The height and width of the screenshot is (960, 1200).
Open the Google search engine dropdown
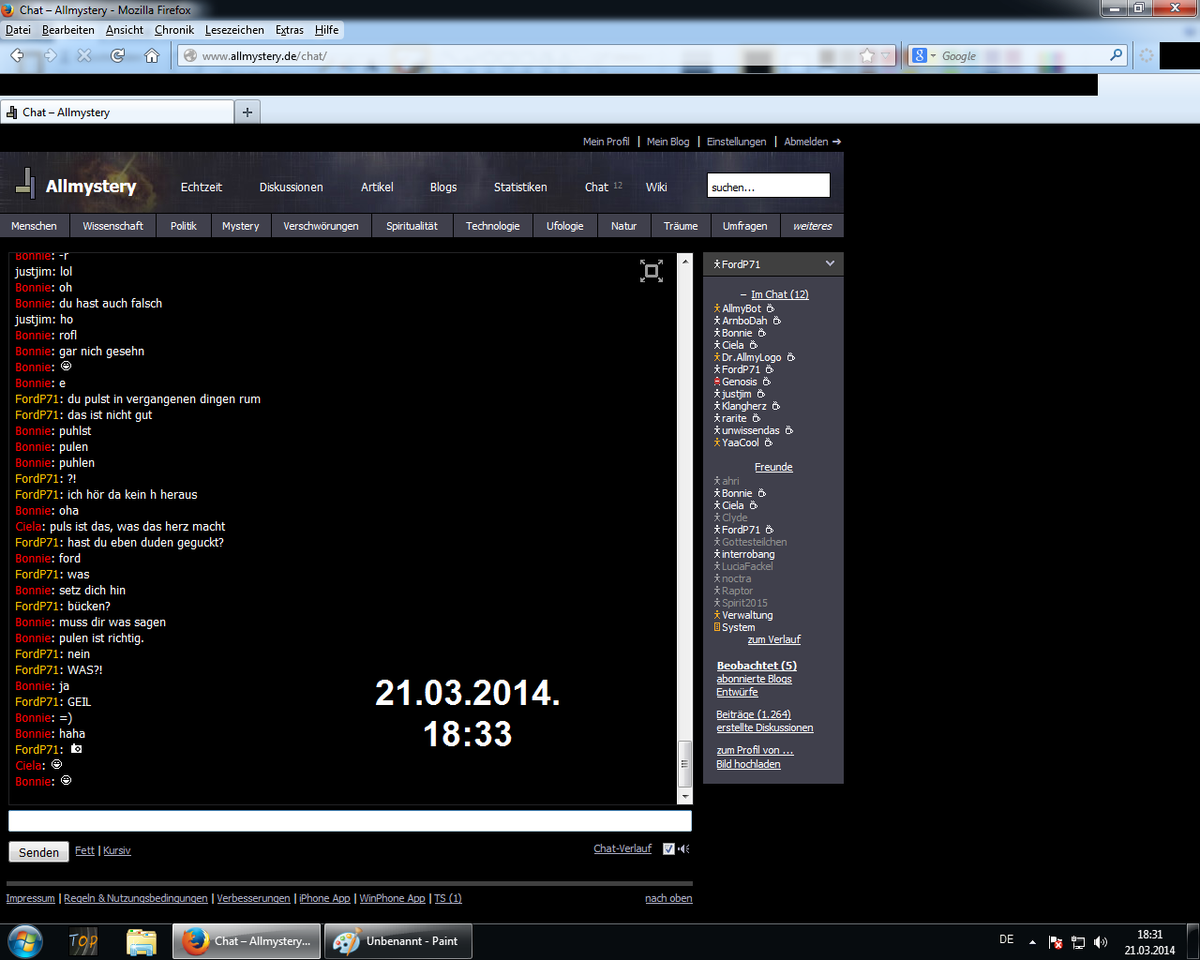point(925,56)
